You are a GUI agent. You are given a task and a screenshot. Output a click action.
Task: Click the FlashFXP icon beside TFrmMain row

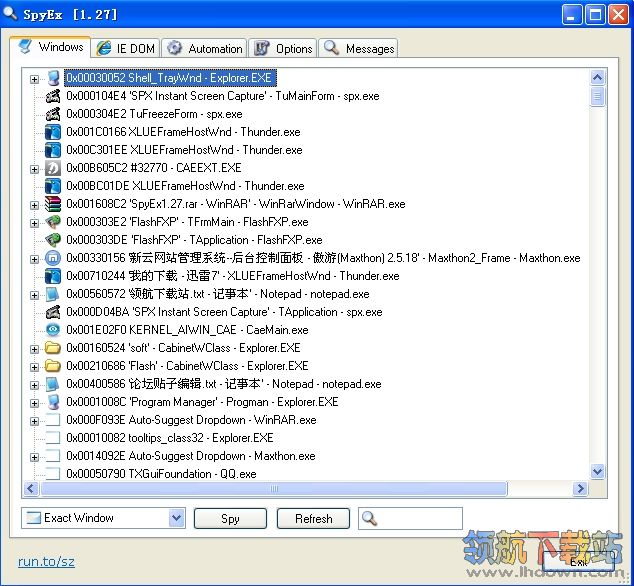(x=53, y=222)
